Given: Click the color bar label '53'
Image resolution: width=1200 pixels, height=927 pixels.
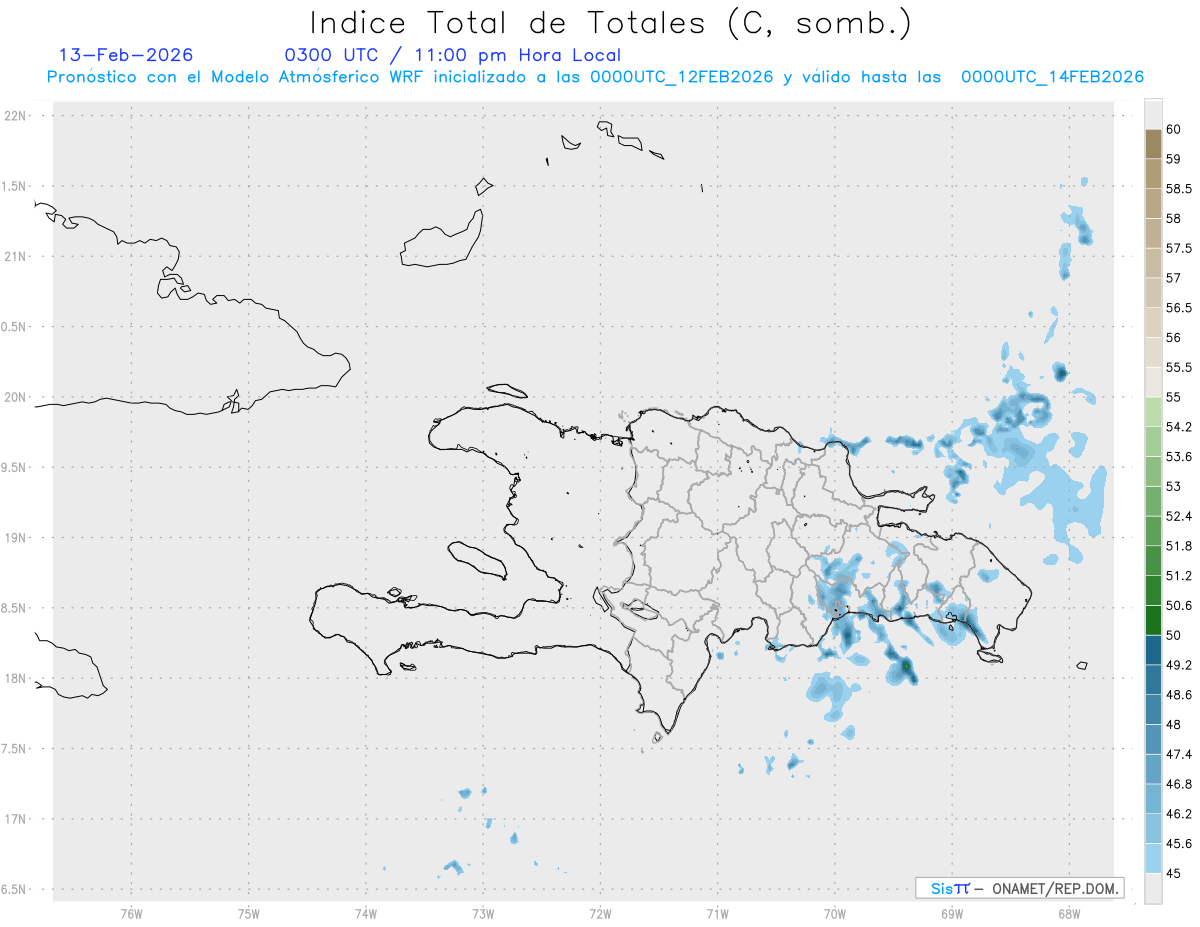Looking at the screenshot, I should click(x=1174, y=486).
